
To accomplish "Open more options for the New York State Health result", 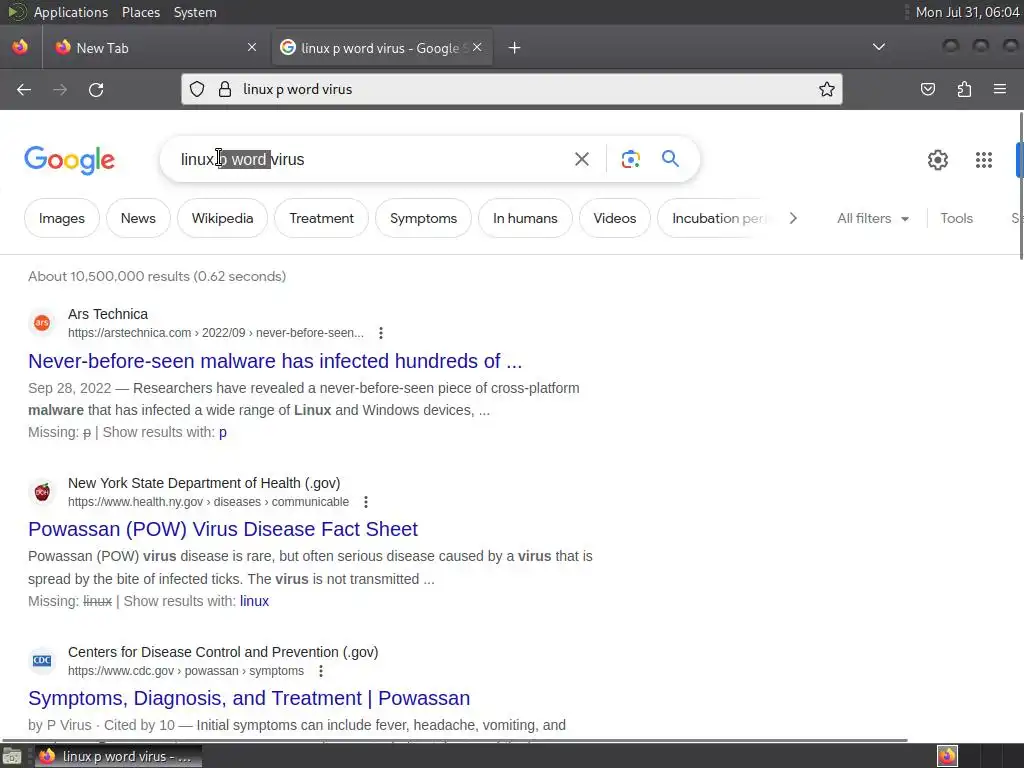I will tap(366, 502).
